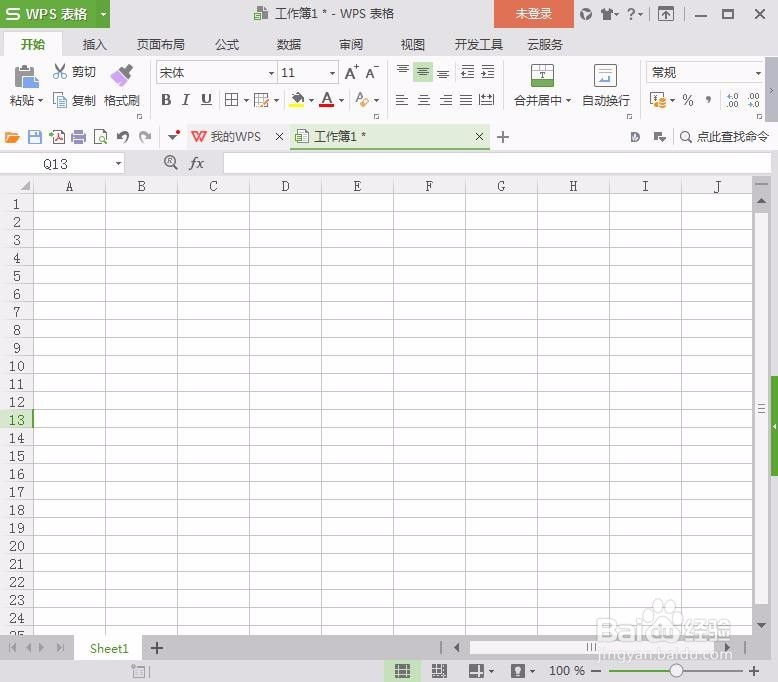Toggle align left
The image size is (778, 682).
(401, 100)
